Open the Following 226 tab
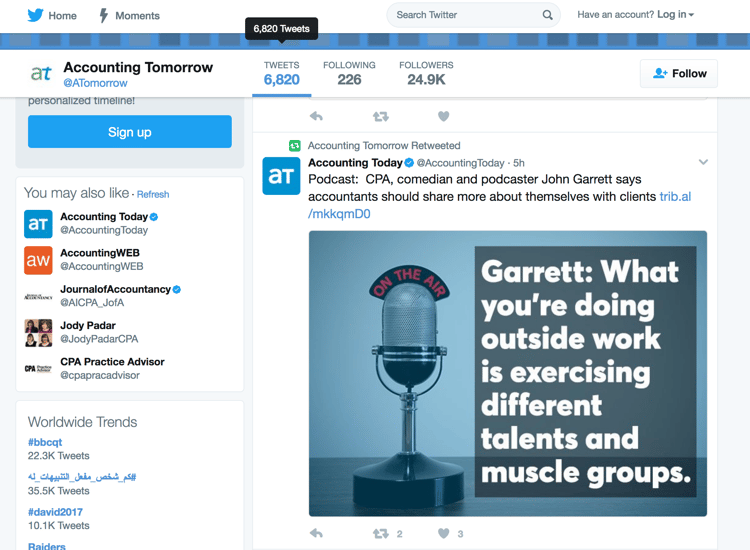Screen dimensions: 750x550 [x=349, y=74]
